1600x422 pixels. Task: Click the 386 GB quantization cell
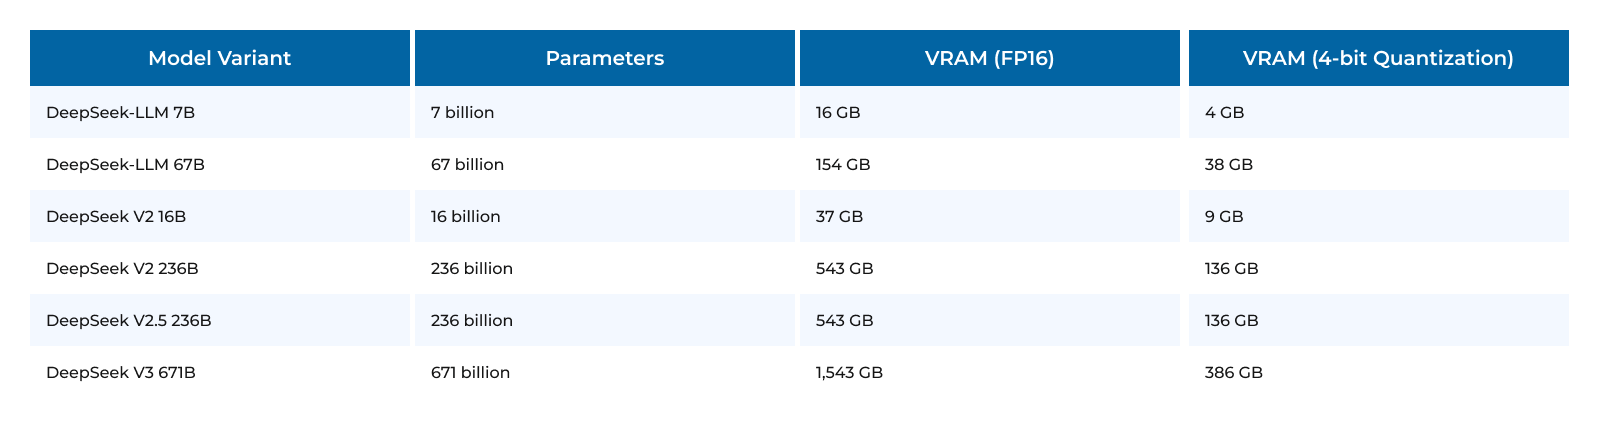[1234, 373]
